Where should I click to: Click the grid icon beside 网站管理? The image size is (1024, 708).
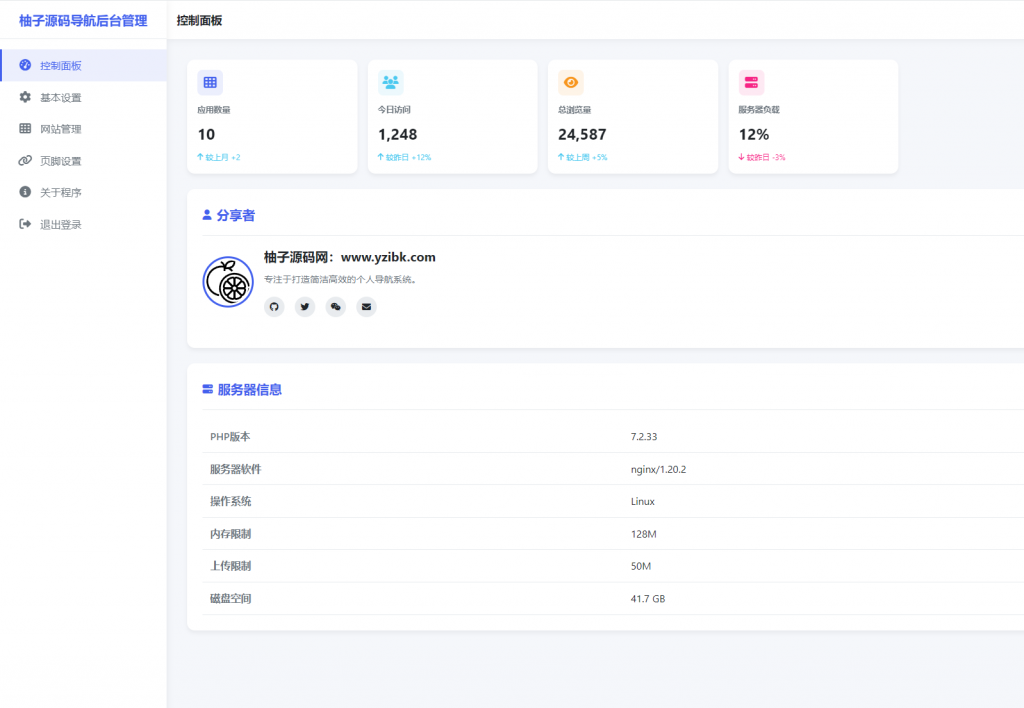24,128
